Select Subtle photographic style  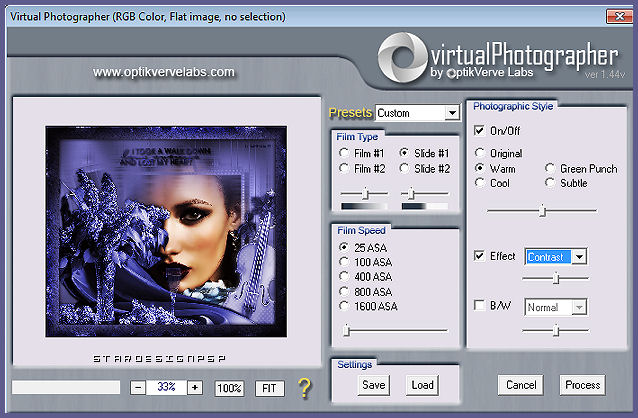(x=550, y=183)
